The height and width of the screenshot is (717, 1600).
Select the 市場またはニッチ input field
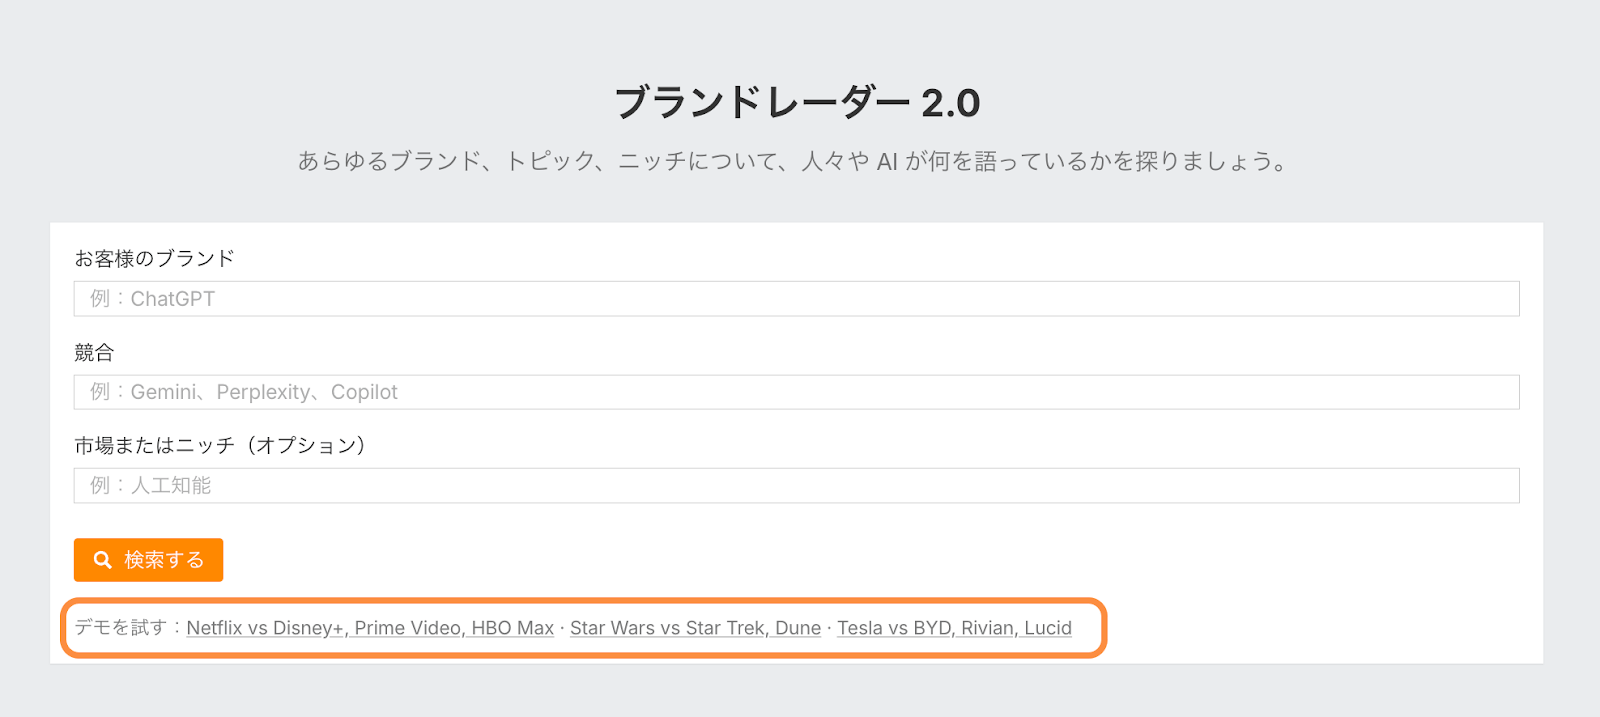point(796,486)
